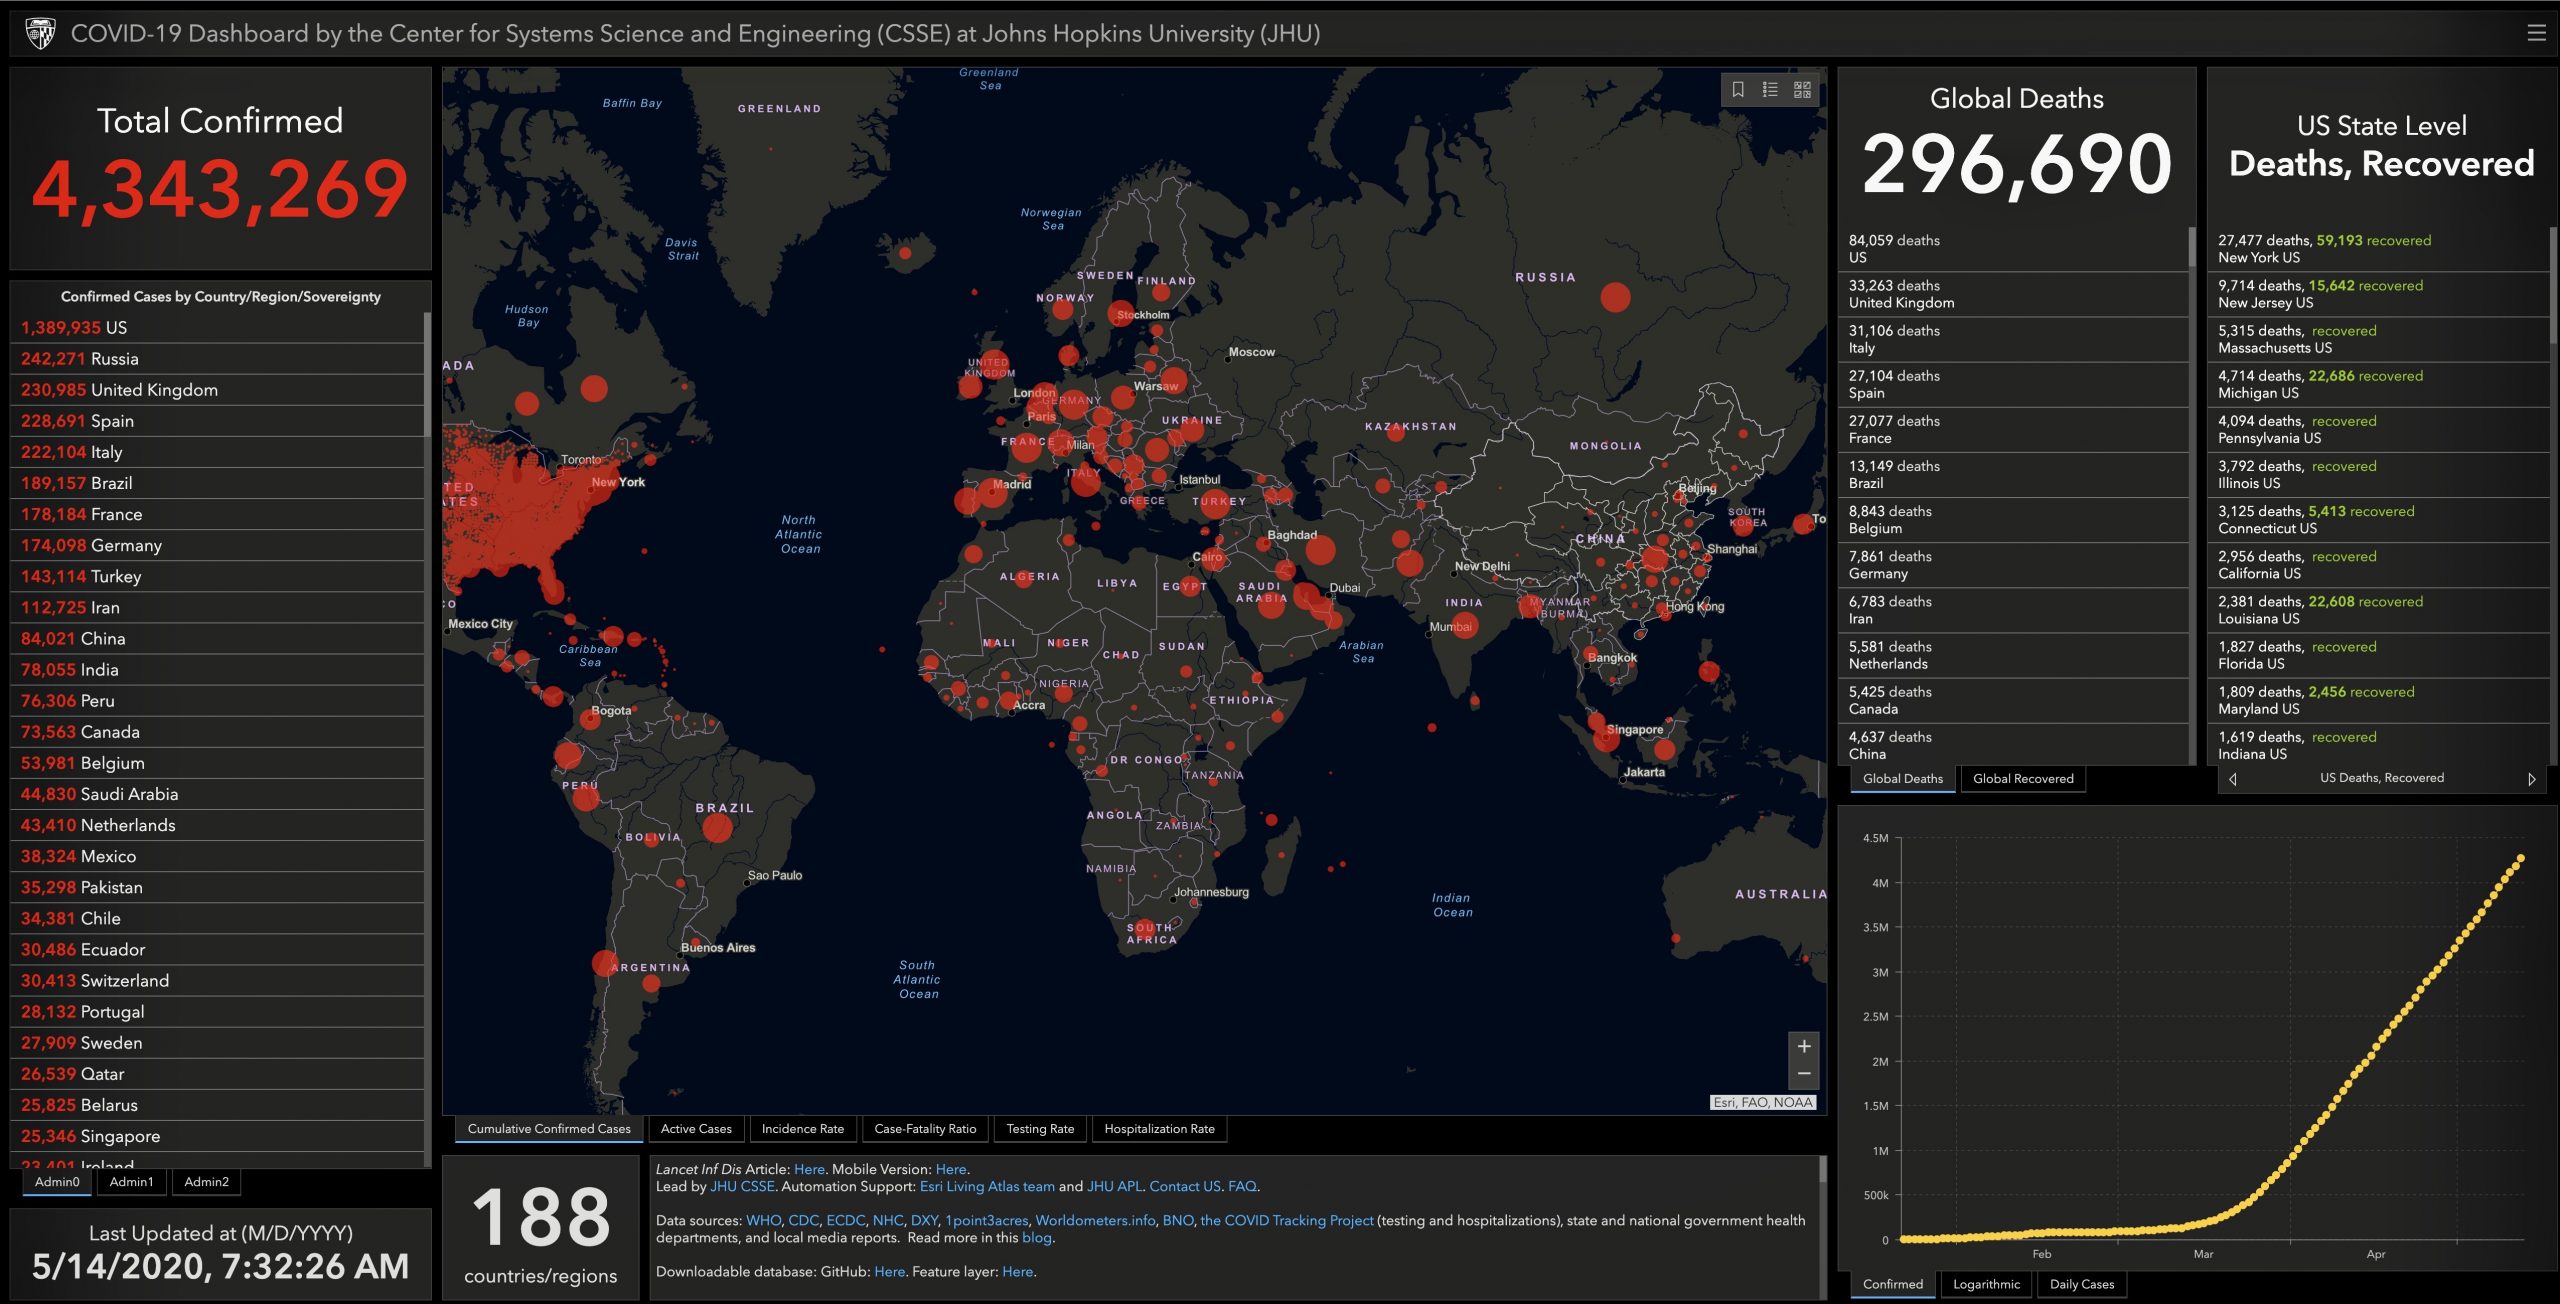Visit the Esri Living Atlas team link
This screenshot has width=2560, height=1304.
987,1186
